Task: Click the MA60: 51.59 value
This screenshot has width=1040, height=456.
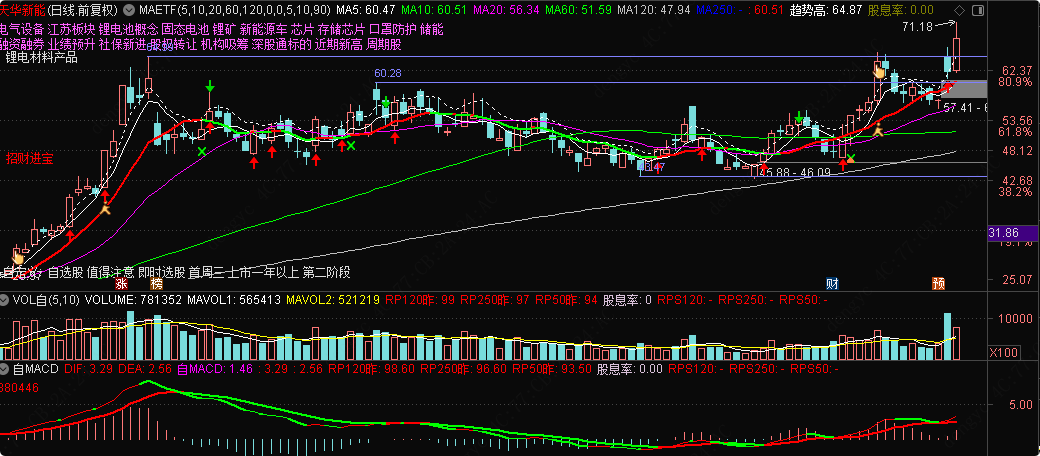Action: [578, 11]
